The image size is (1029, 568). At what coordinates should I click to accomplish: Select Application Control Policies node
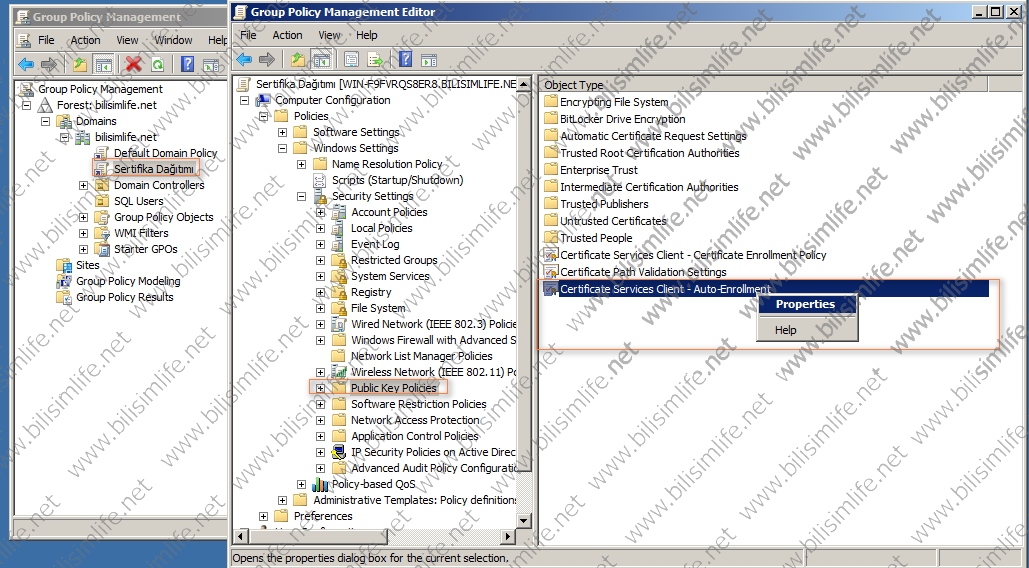point(415,436)
